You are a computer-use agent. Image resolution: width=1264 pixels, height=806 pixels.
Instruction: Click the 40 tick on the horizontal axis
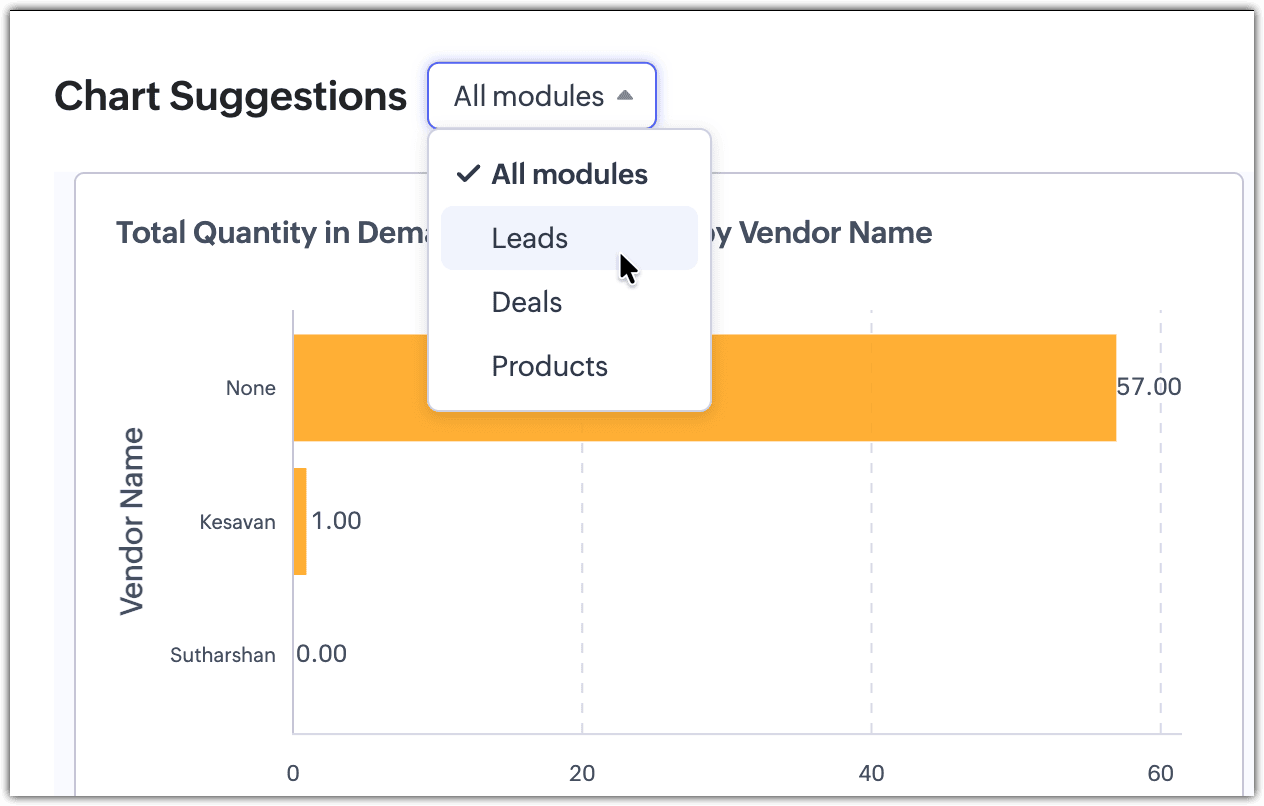pos(871,773)
